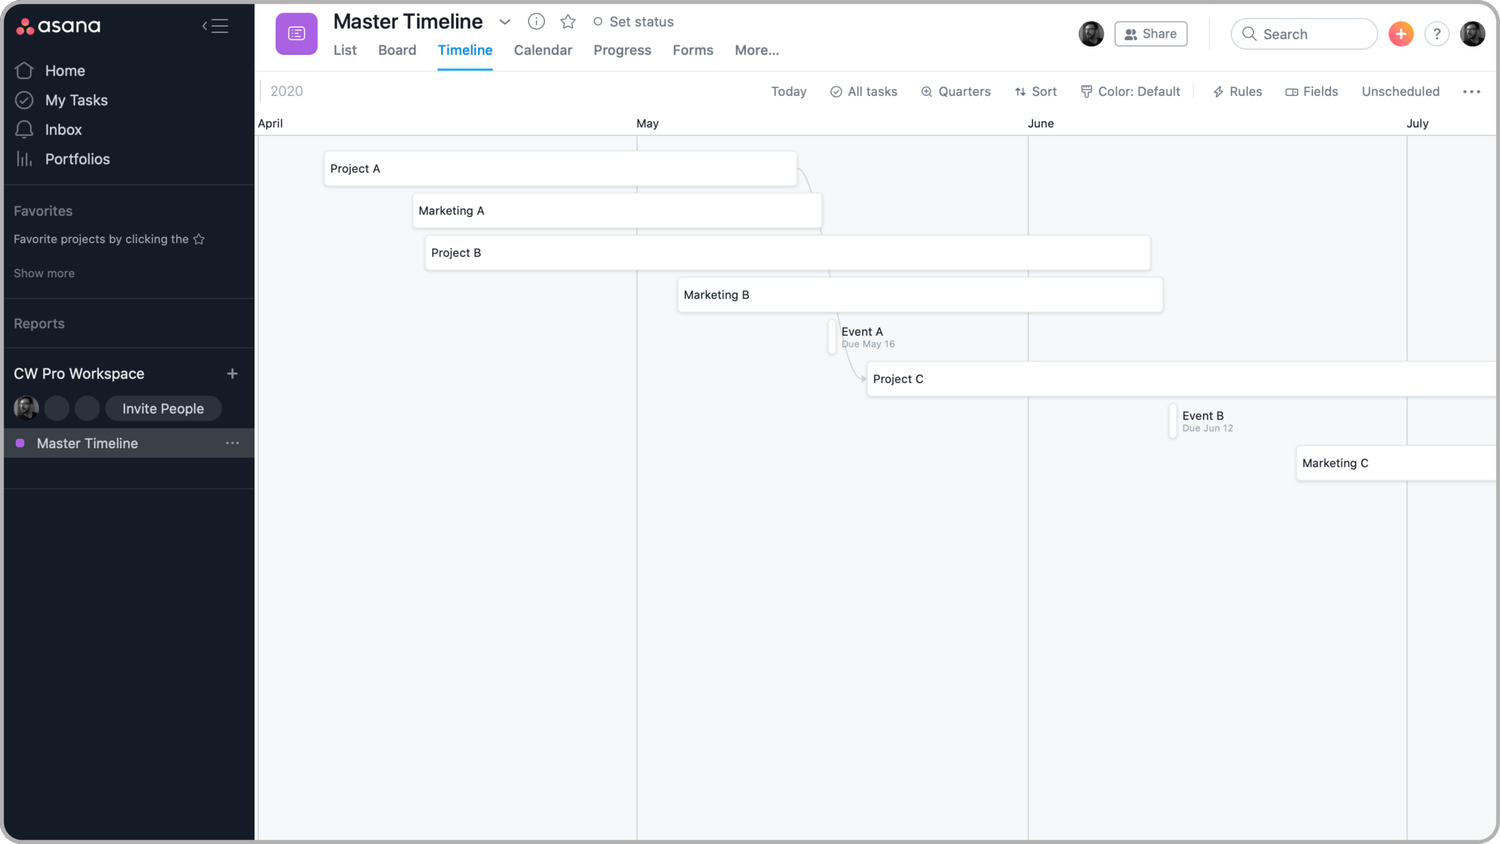Click the project info icon beside the title

pos(536,21)
